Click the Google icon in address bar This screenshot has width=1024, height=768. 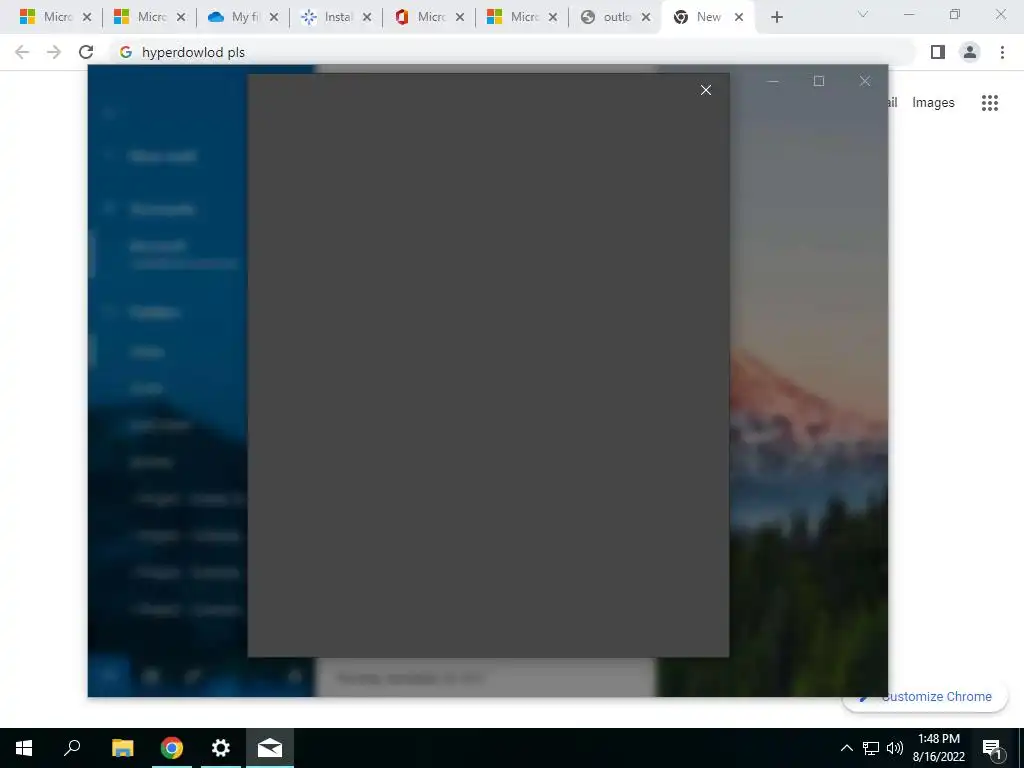[126, 52]
